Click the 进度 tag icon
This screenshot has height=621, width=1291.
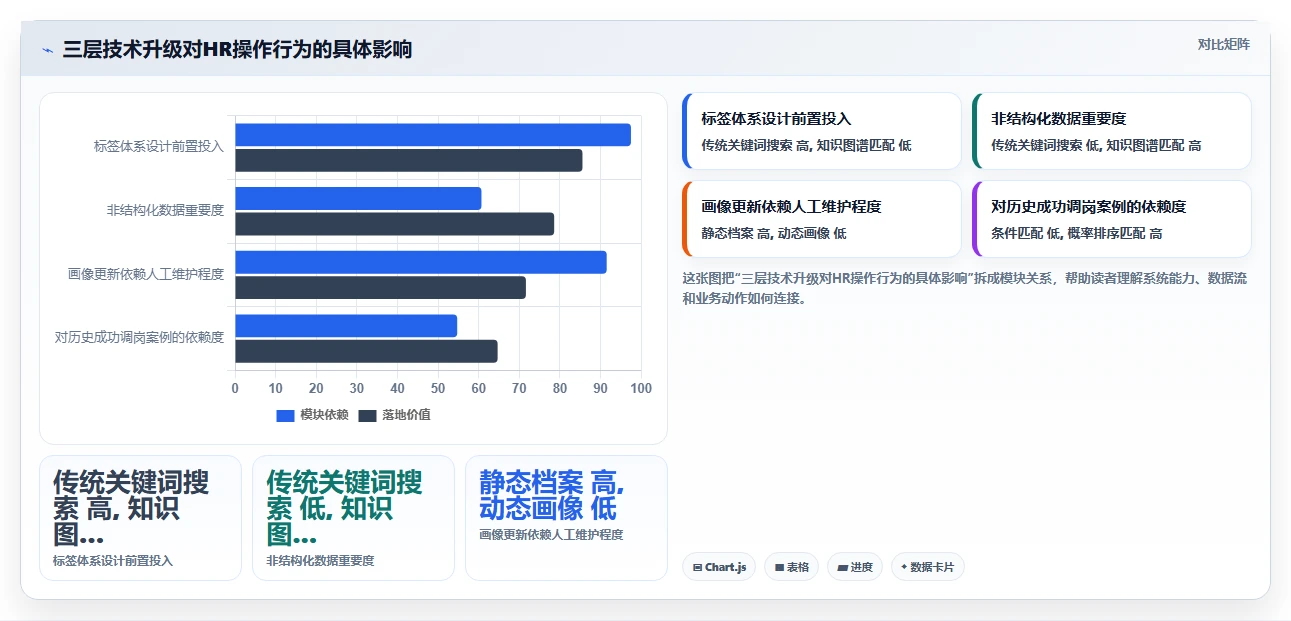[x=842, y=567]
